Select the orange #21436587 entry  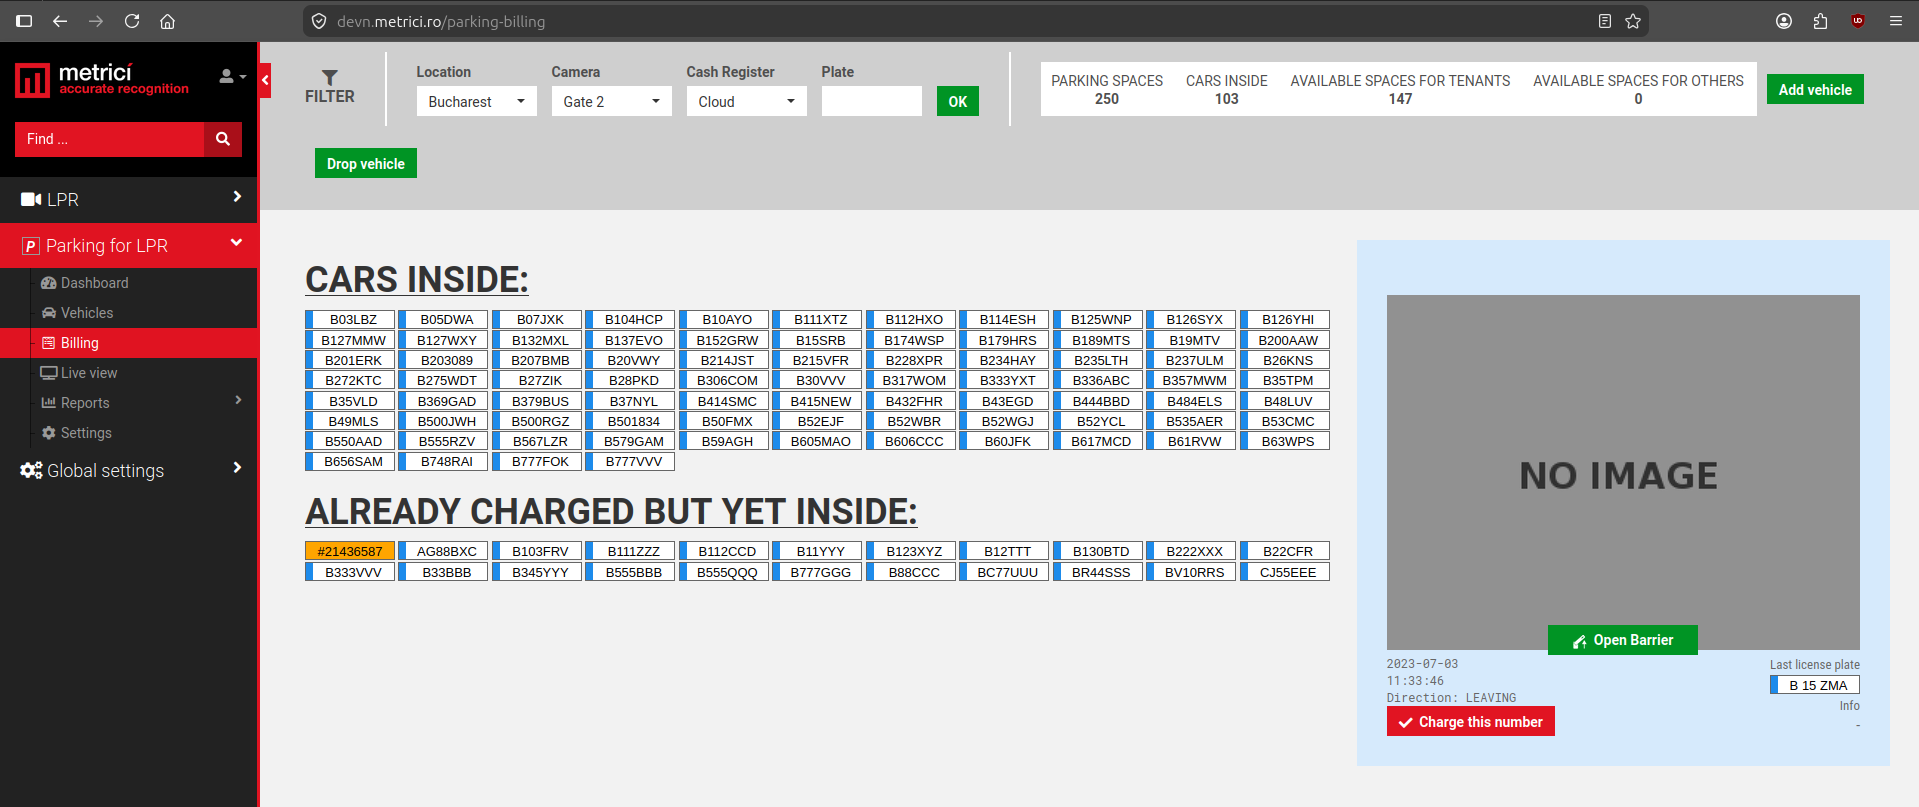pos(350,551)
